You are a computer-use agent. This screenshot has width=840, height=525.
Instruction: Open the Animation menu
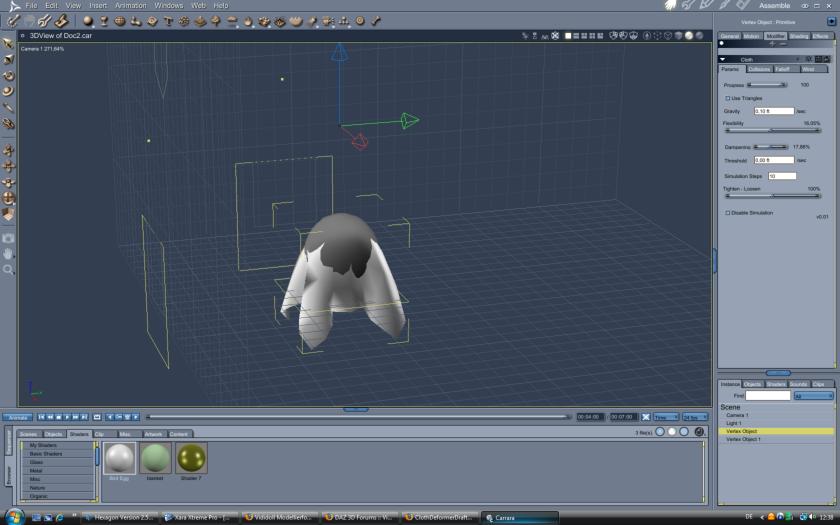click(131, 5)
